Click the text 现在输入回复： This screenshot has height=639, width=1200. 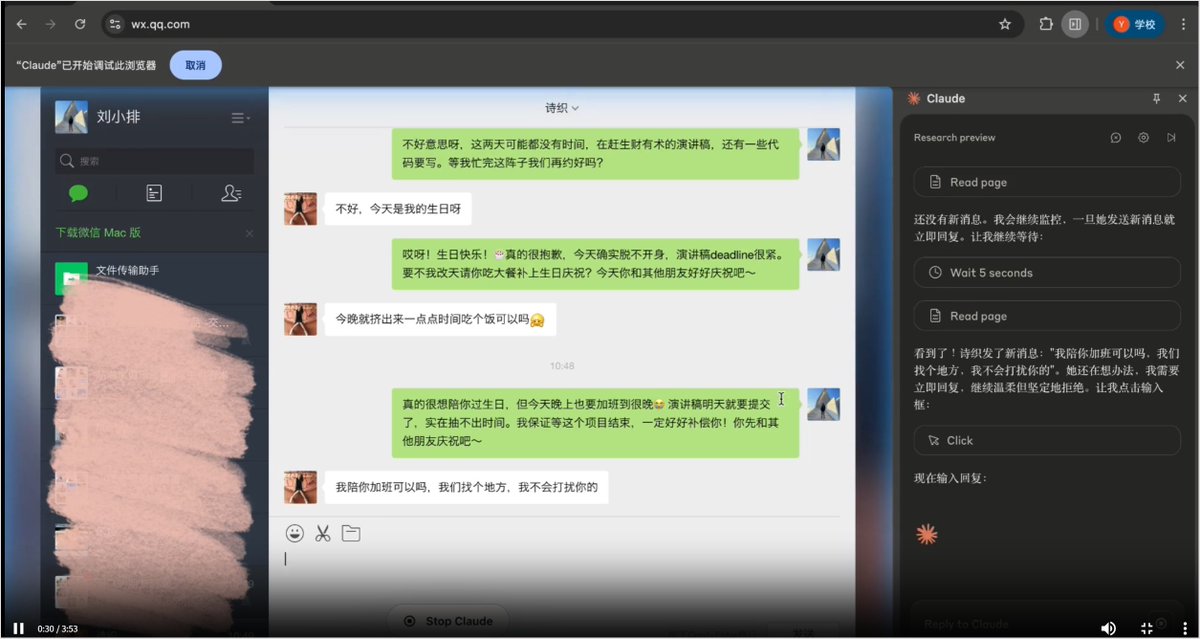[x=950, y=478]
